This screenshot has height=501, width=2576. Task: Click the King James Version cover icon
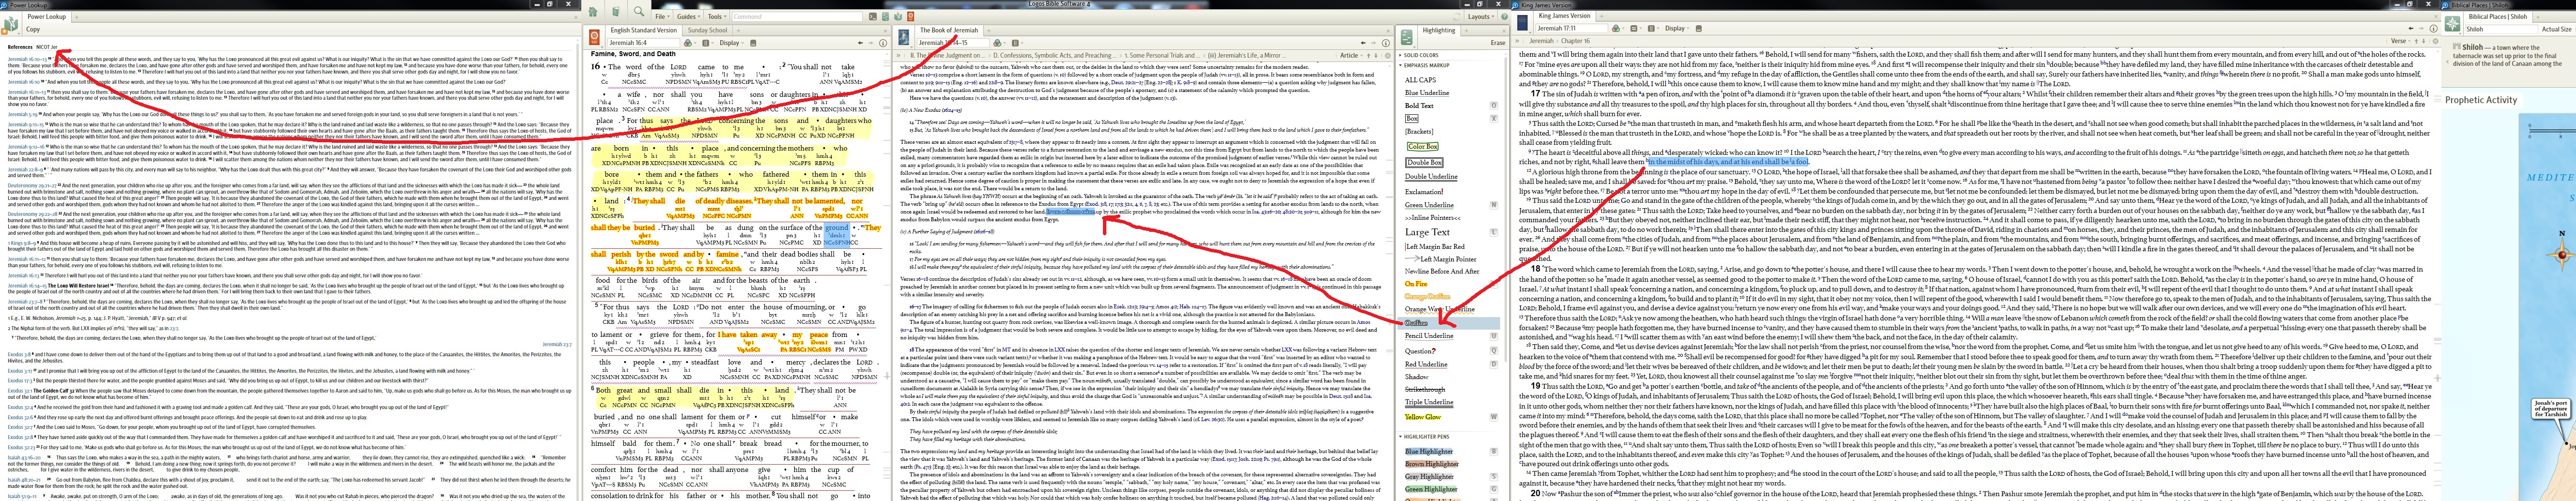1523,23
